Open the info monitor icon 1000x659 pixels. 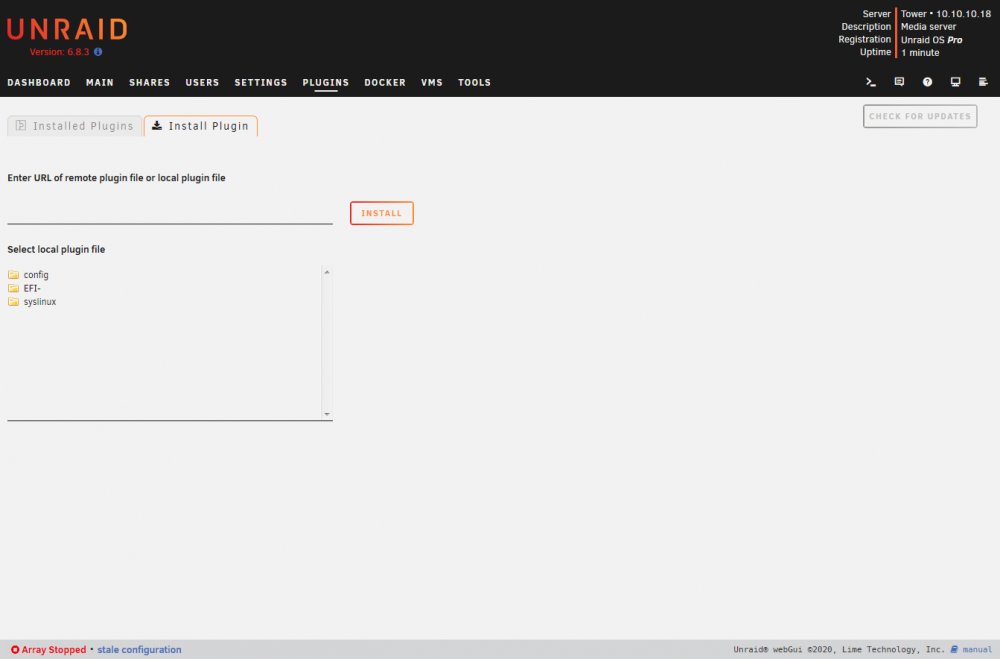pos(955,82)
